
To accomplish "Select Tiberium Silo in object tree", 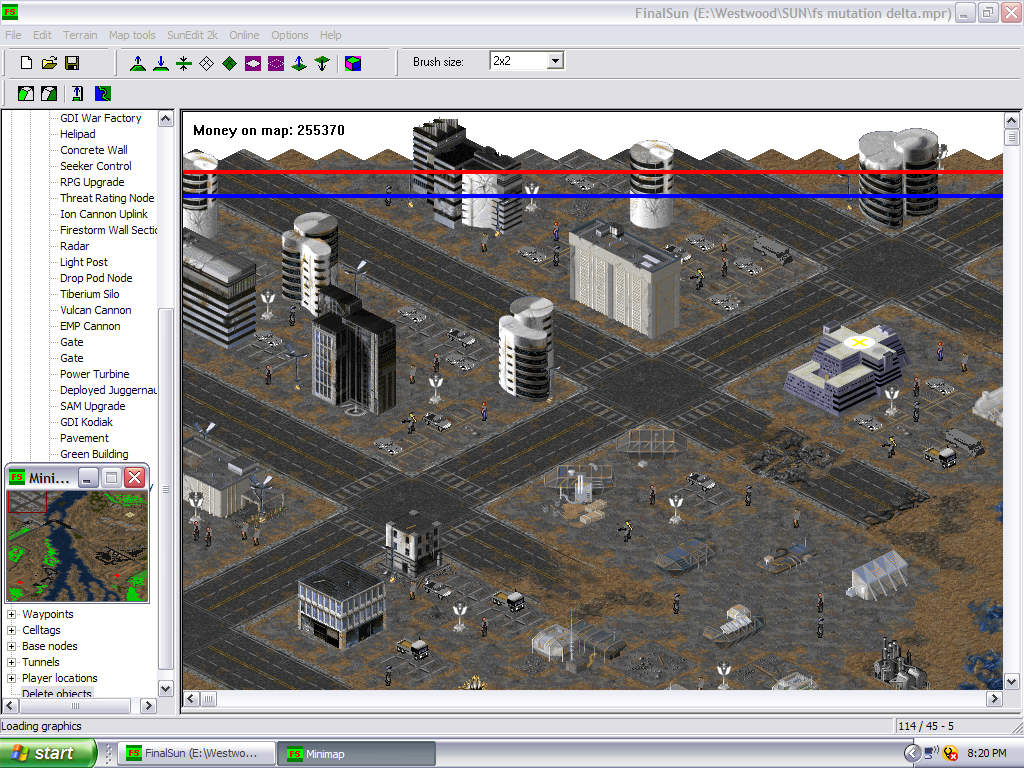I will pos(89,294).
